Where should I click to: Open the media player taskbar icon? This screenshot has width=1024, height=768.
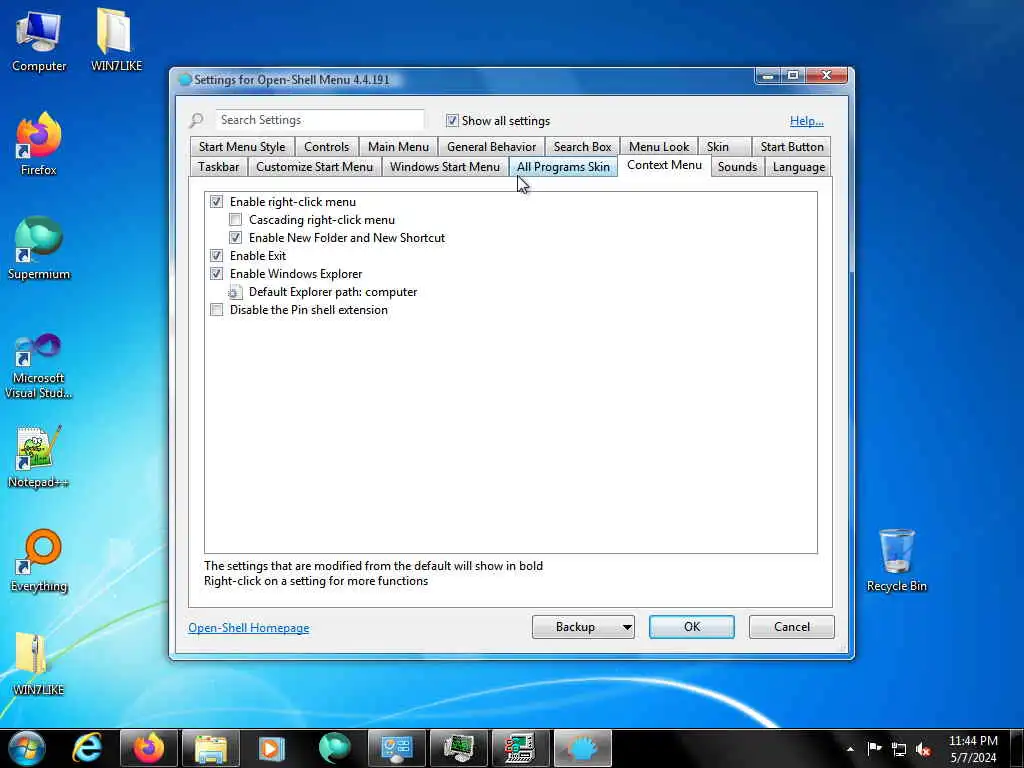tap(272, 748)
